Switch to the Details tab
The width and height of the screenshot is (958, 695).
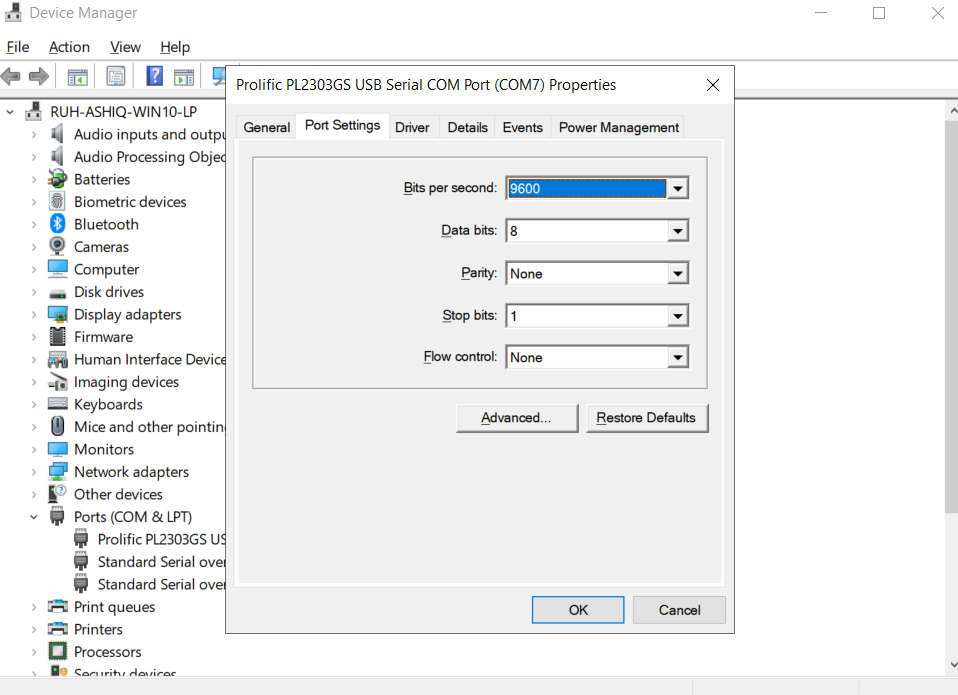[467, 128]
